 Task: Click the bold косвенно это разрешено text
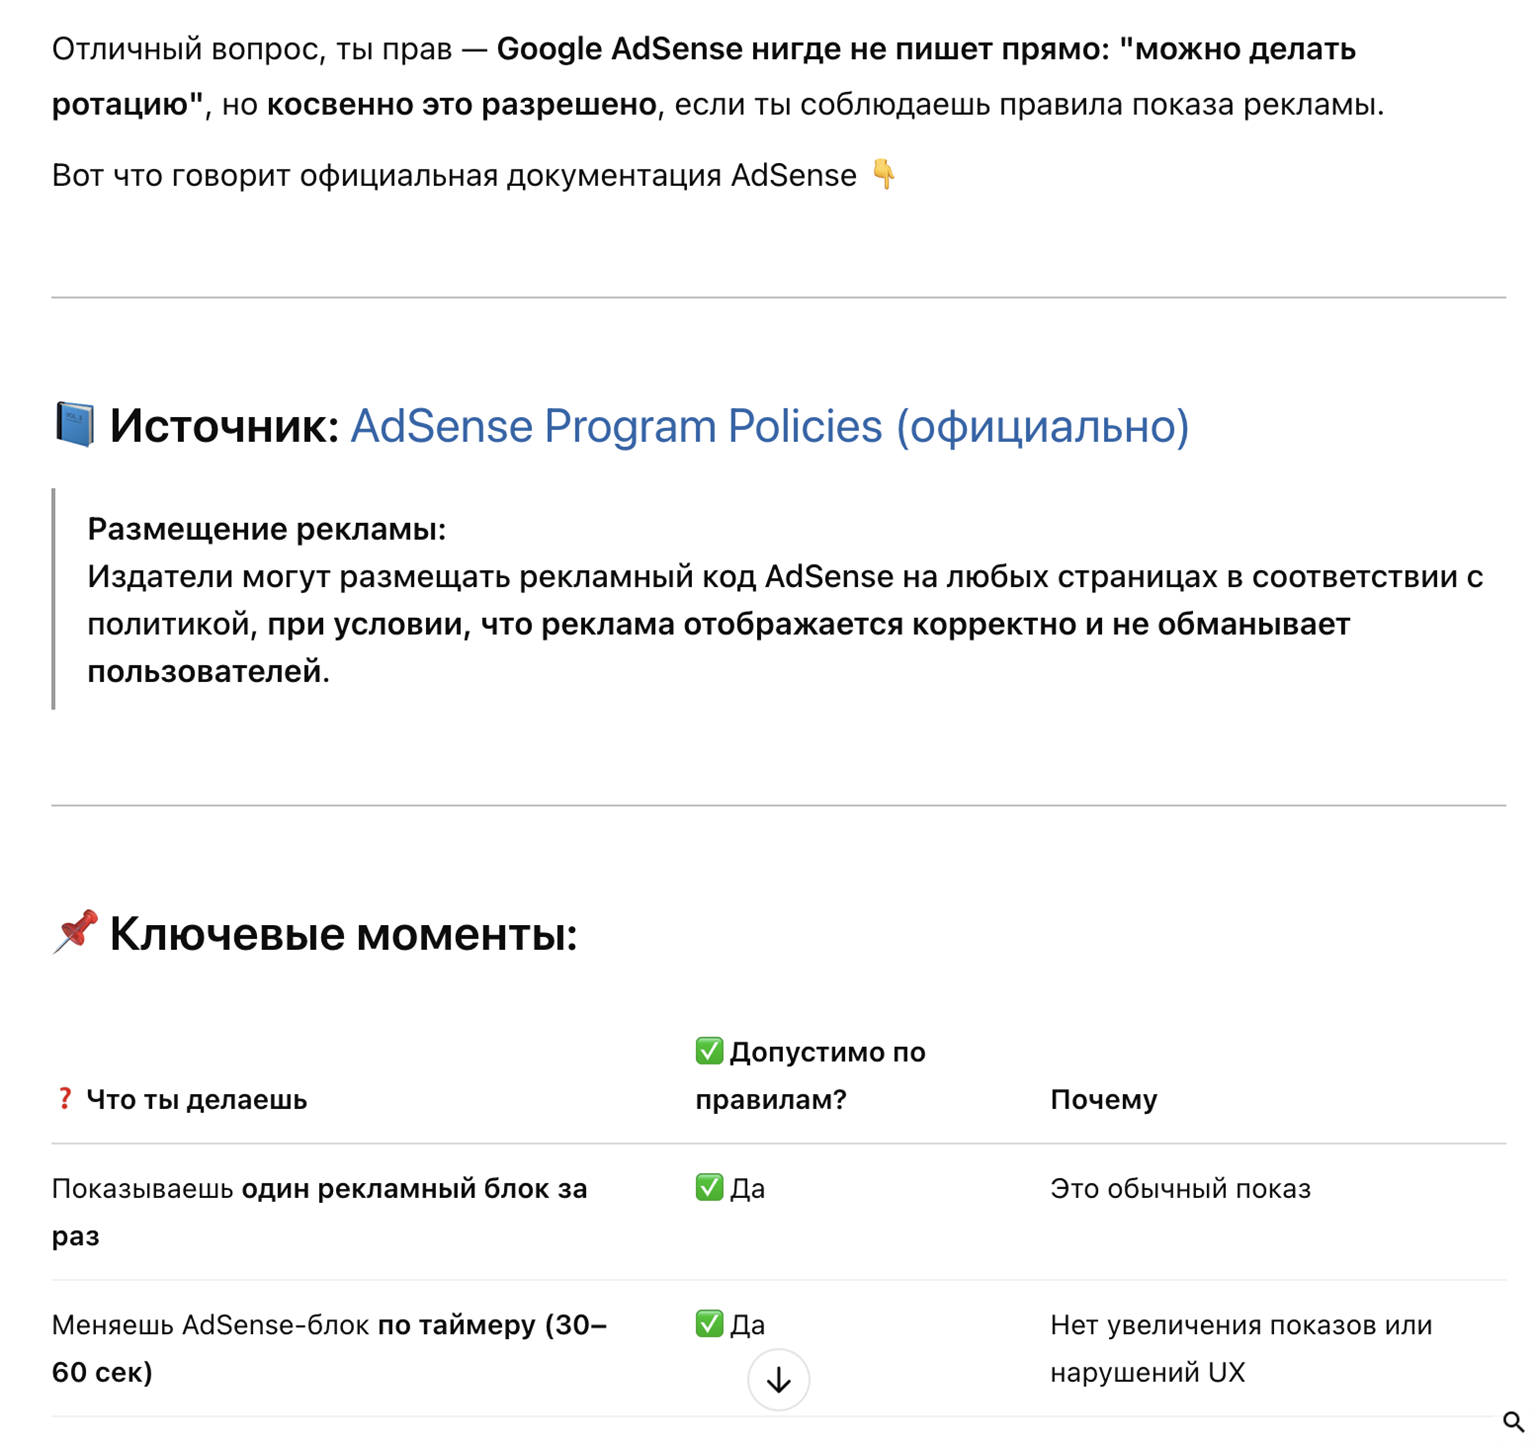pyautogui.click(x=461, y=104)
